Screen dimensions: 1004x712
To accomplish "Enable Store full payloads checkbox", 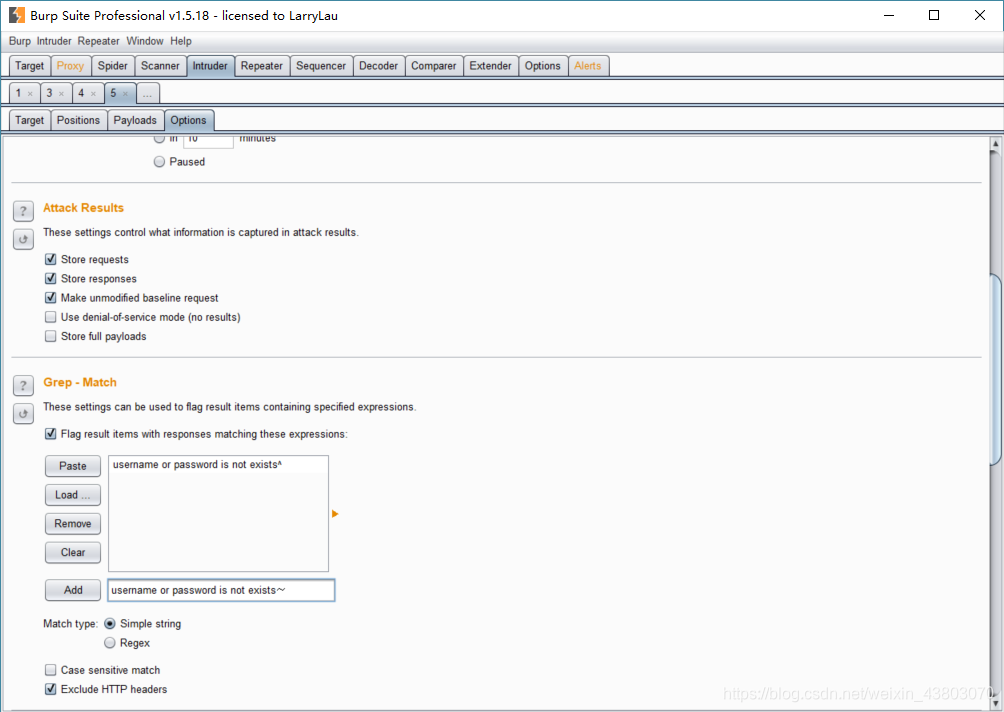I will [51, 336].
